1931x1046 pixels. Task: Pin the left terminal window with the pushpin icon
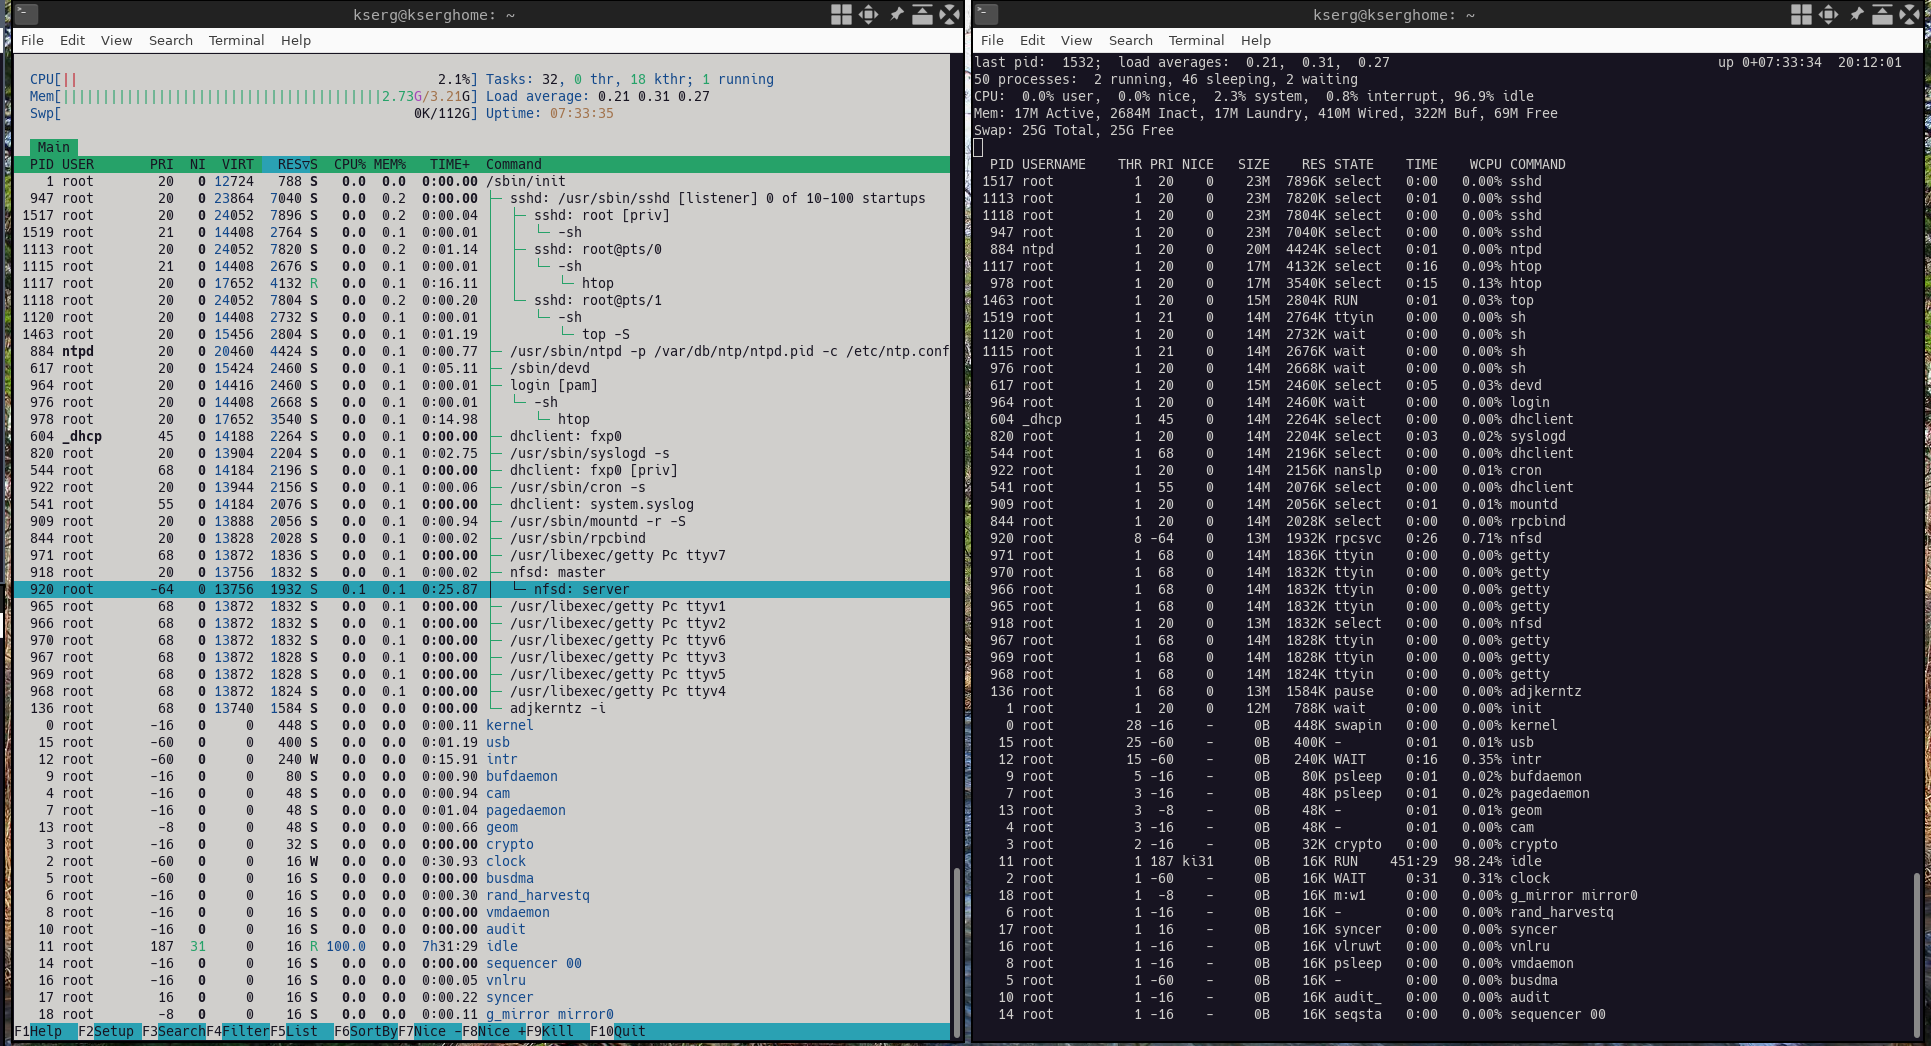coord(896,14)
